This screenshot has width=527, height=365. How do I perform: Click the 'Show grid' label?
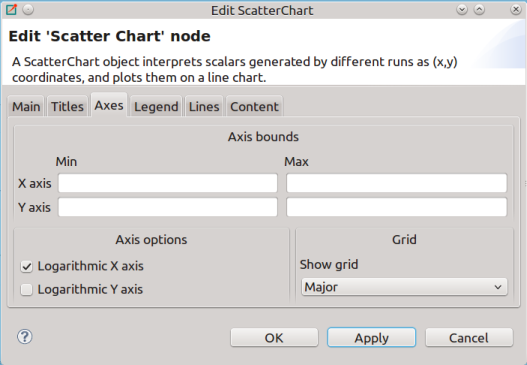click(329, 265)
